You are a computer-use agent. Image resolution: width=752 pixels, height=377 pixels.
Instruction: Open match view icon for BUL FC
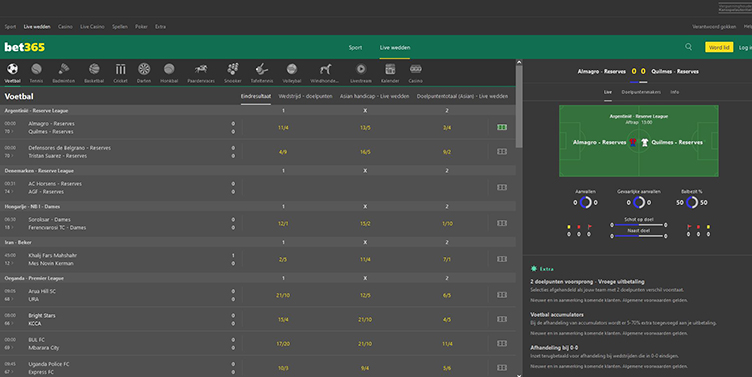tap(502, 343)
